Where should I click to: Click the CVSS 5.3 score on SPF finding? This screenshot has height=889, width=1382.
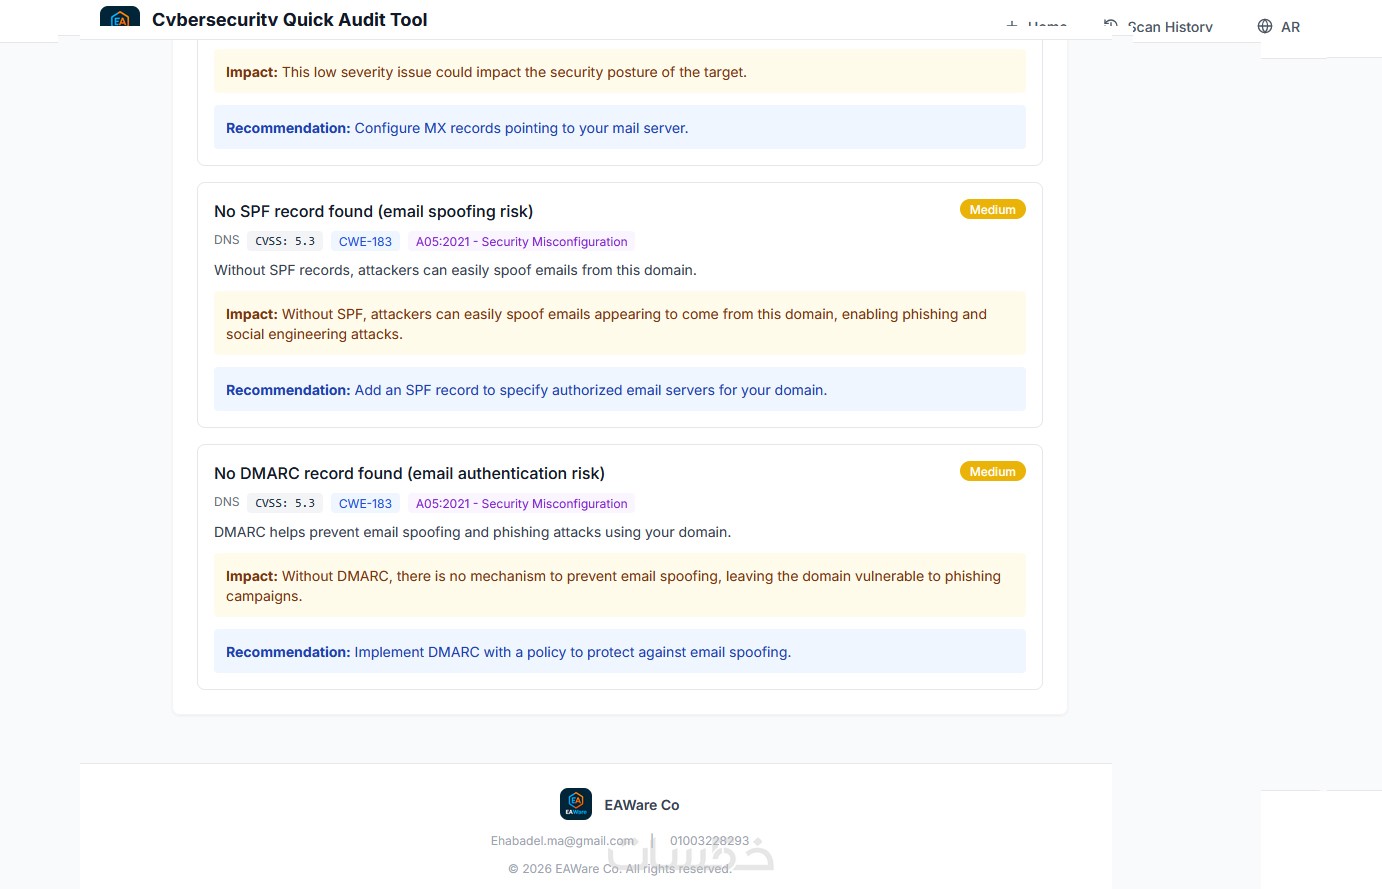[x=285, y=242]
